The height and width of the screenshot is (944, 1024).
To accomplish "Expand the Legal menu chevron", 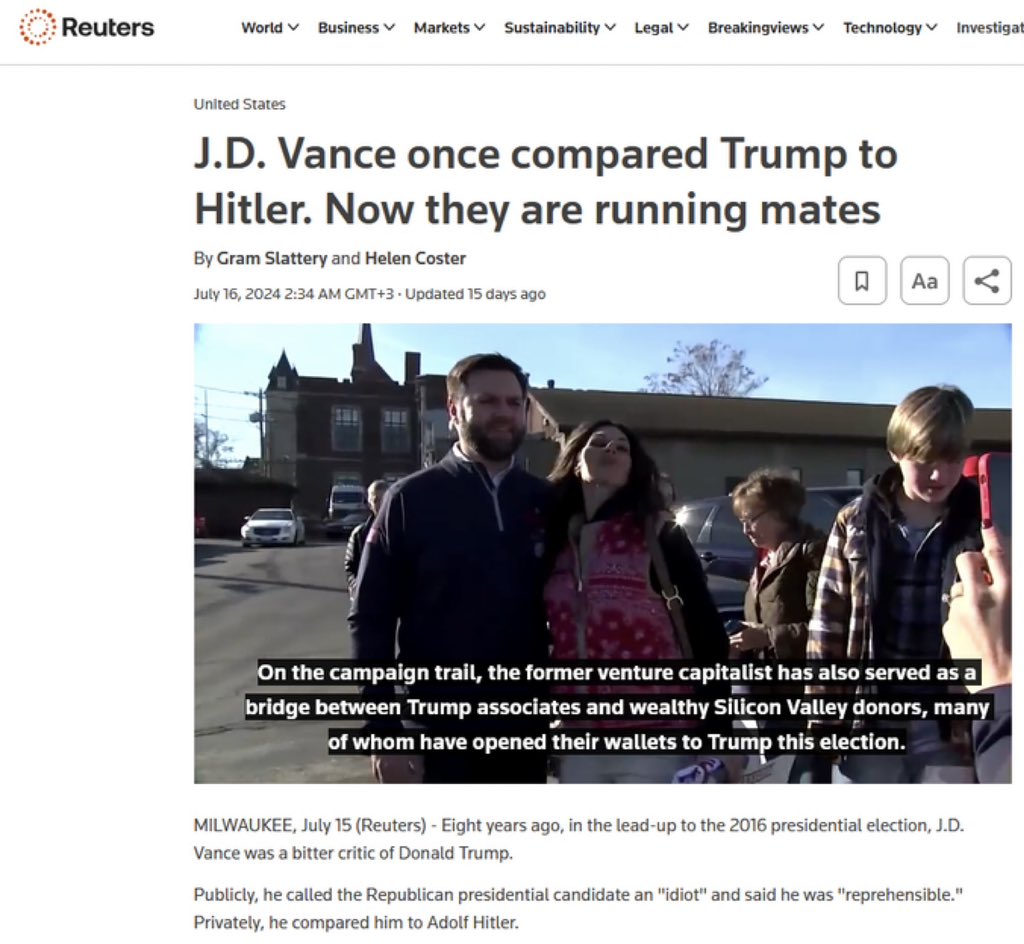I will (x=683, y=27).
